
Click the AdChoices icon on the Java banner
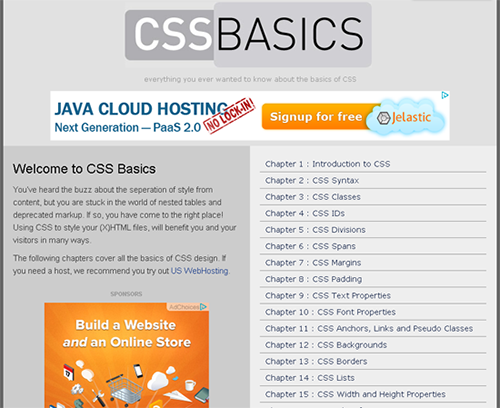pyautogui.click(x=445, y=95)
